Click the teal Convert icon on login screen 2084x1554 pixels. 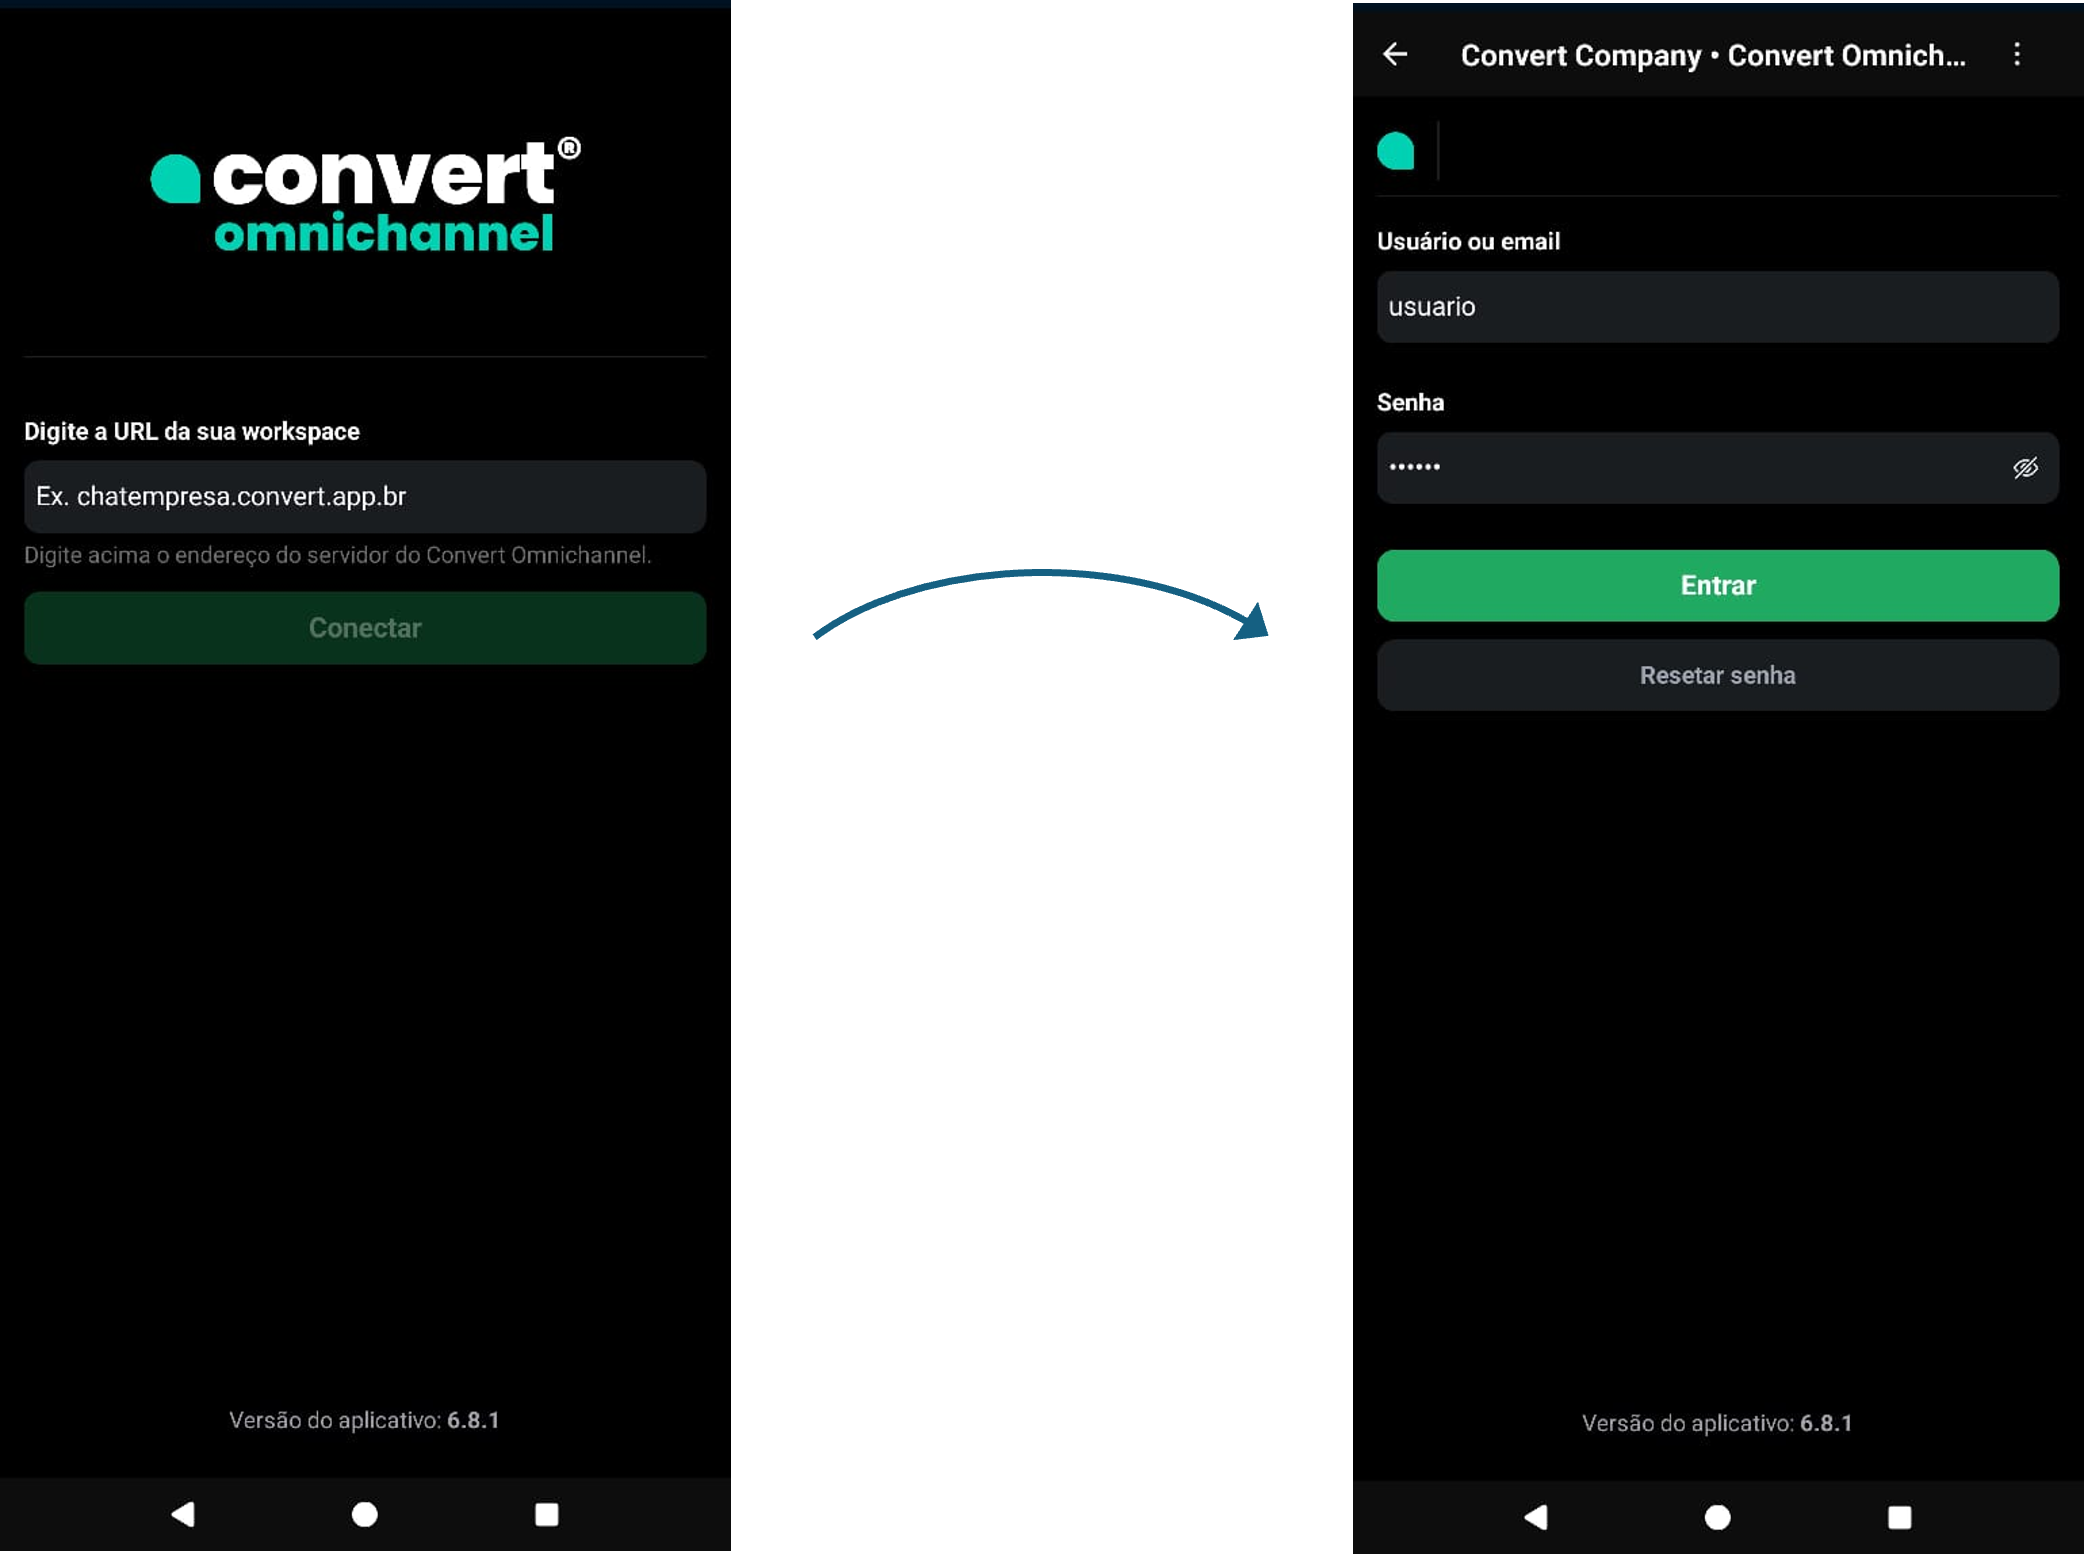(x=1395, y=151)
